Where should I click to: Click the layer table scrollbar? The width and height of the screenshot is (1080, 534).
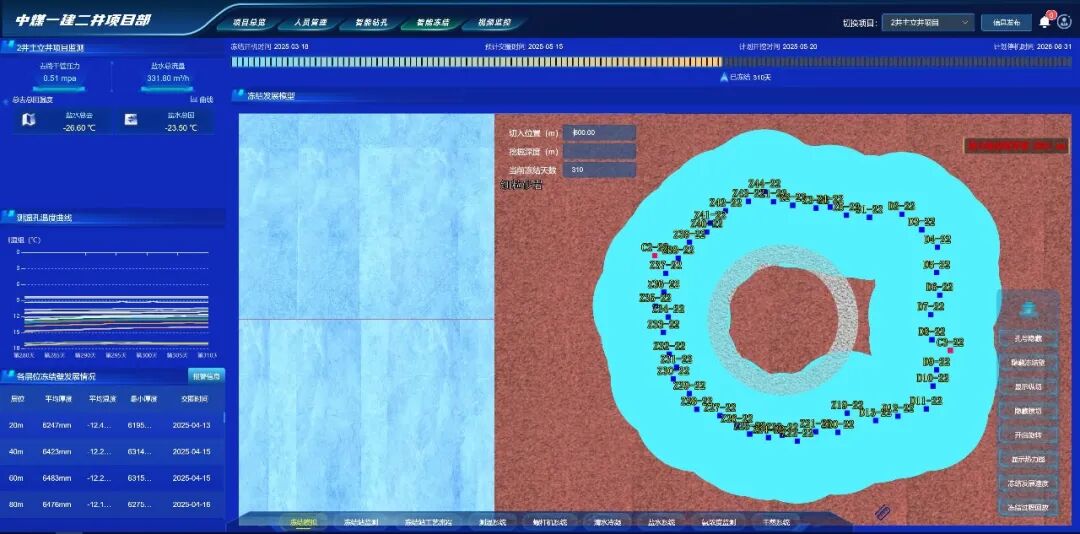(x=225, y=418)
